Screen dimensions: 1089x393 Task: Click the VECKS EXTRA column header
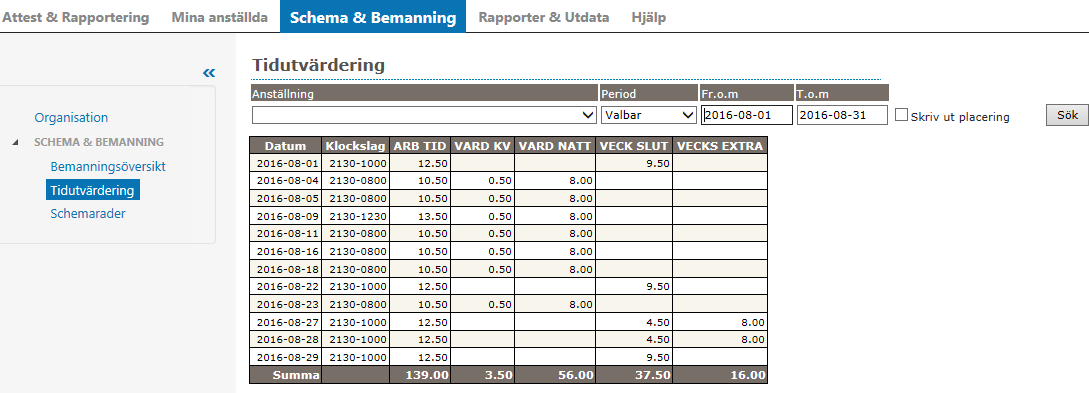click(720, 146)
